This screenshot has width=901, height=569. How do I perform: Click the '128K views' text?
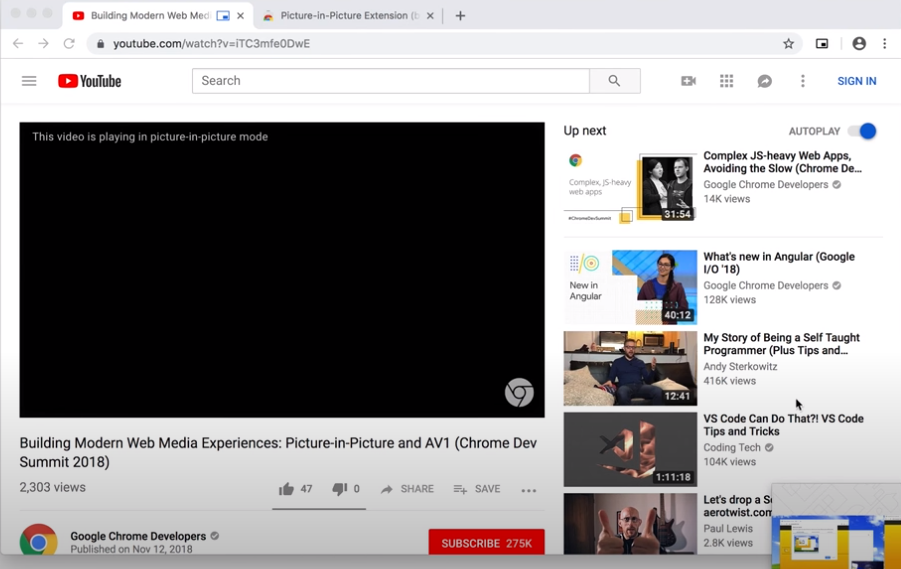[729, 299]
